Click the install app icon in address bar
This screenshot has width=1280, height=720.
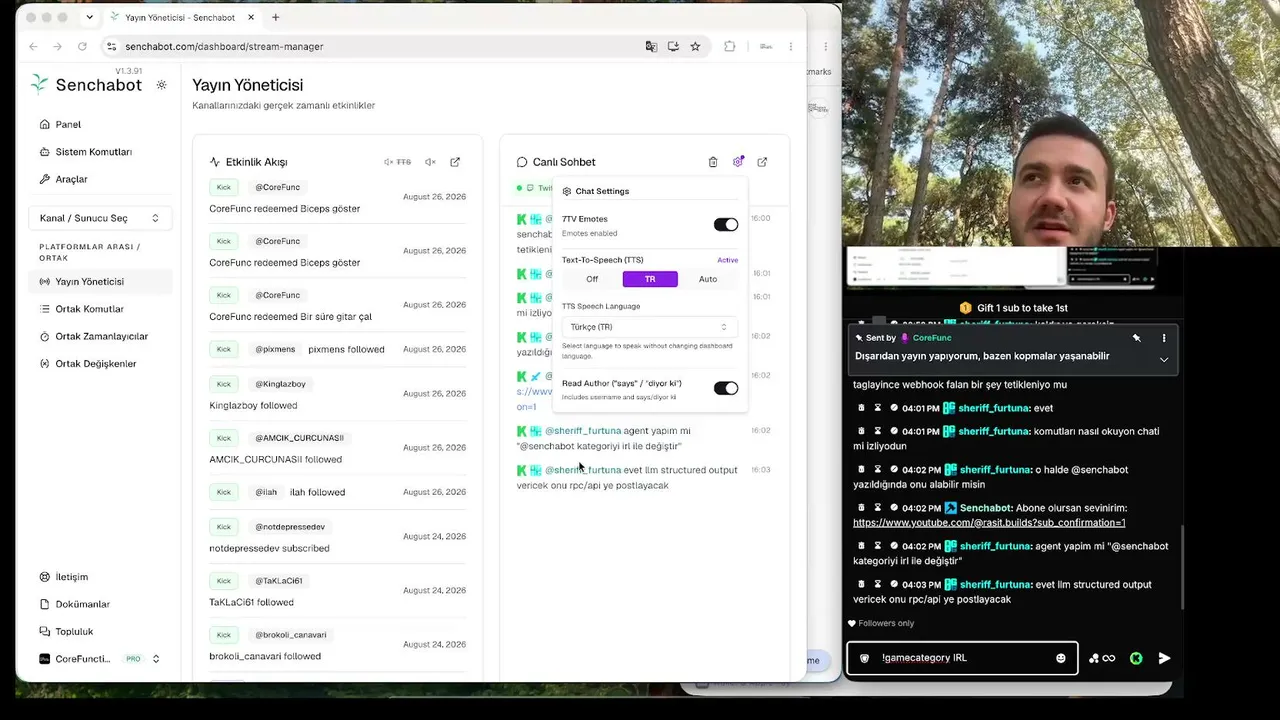673,46
